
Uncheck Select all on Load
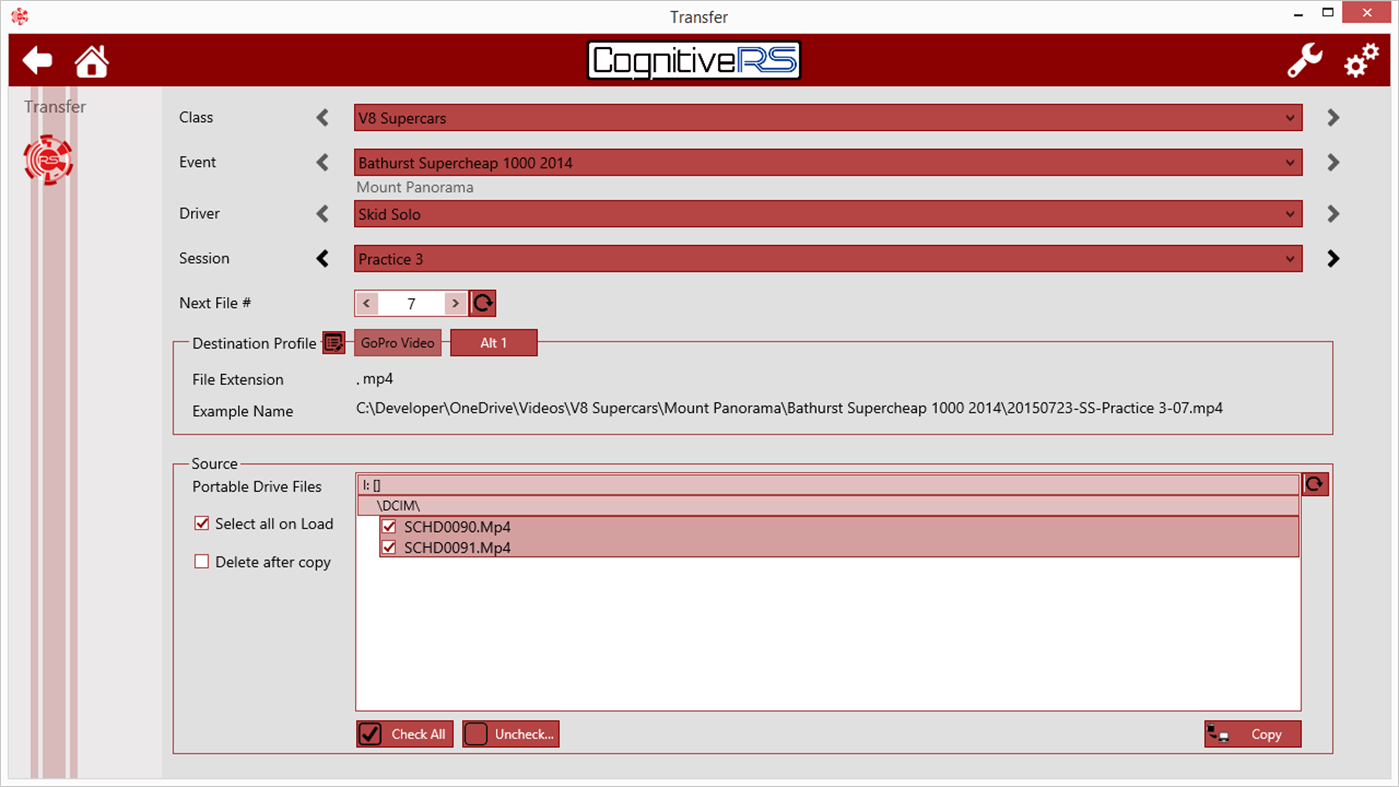click(x=201, y=522)
